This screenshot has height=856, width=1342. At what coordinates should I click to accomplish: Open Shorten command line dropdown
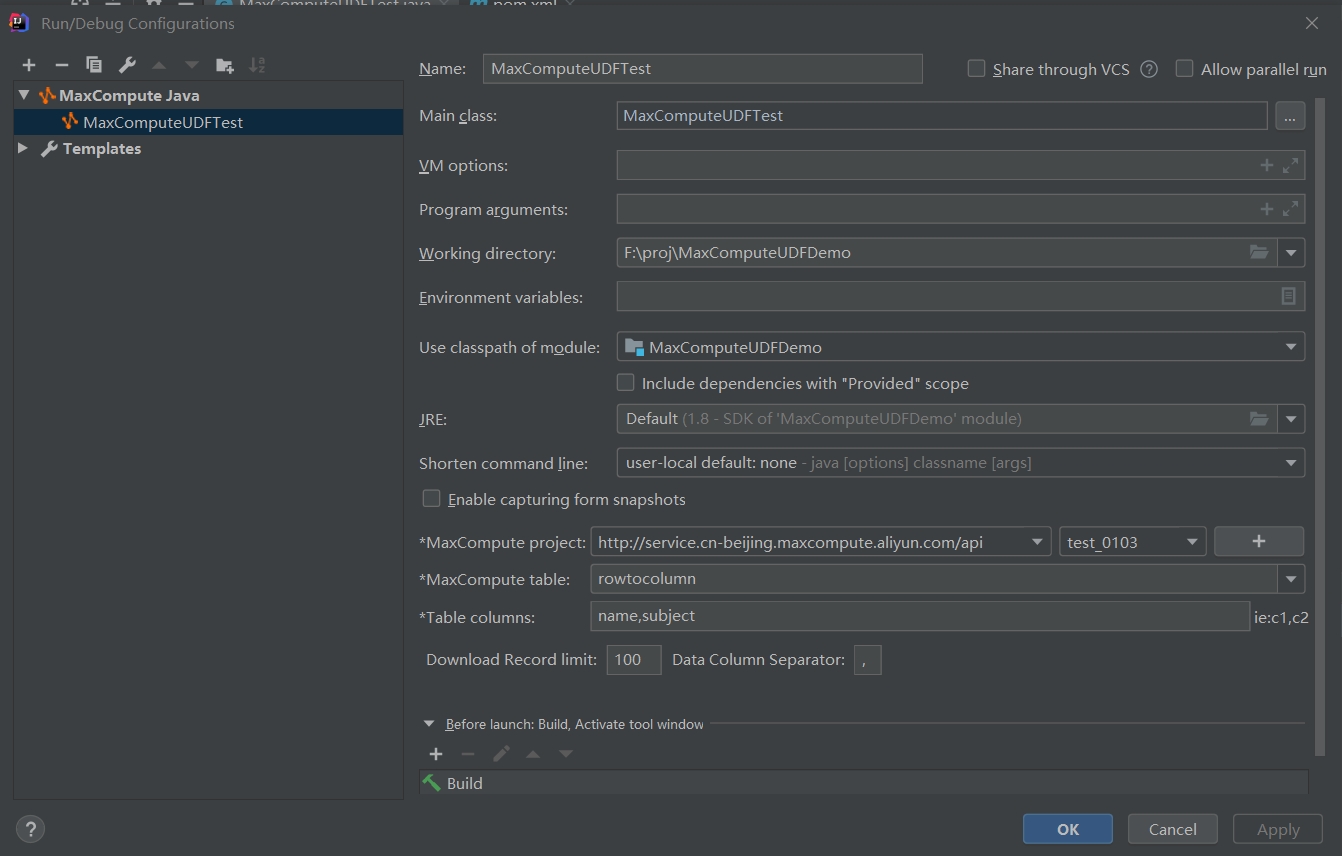coord(1291,463)
